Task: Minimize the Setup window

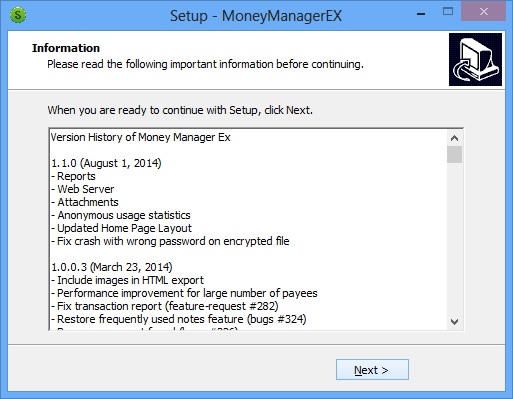Action: (421, 14)
